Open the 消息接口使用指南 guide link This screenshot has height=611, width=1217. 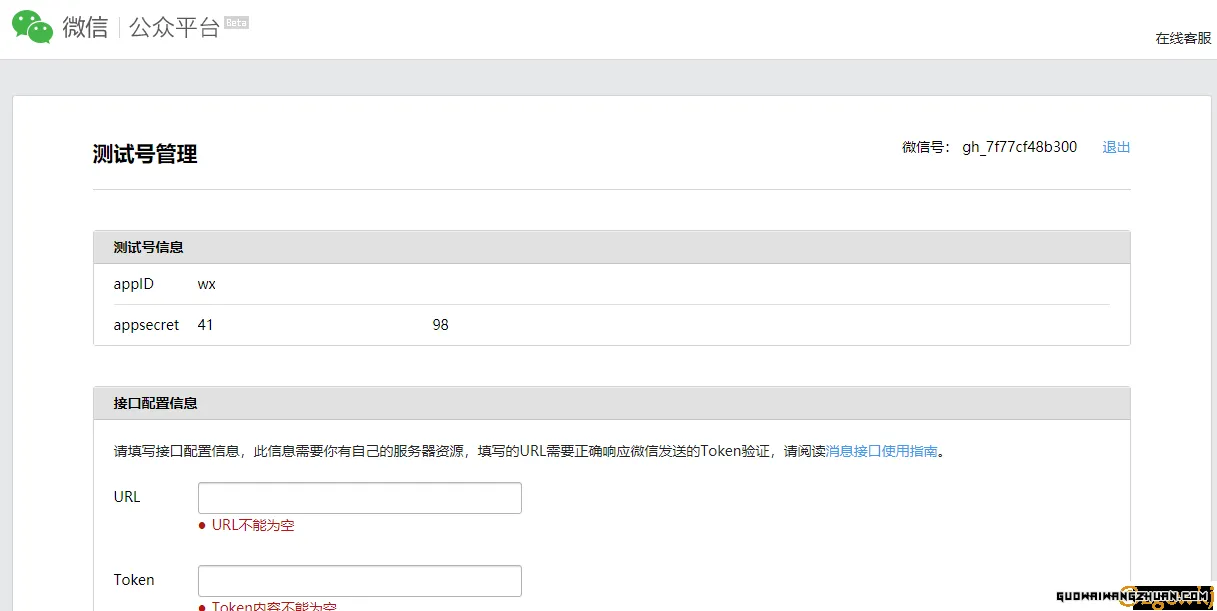[882, 451]
